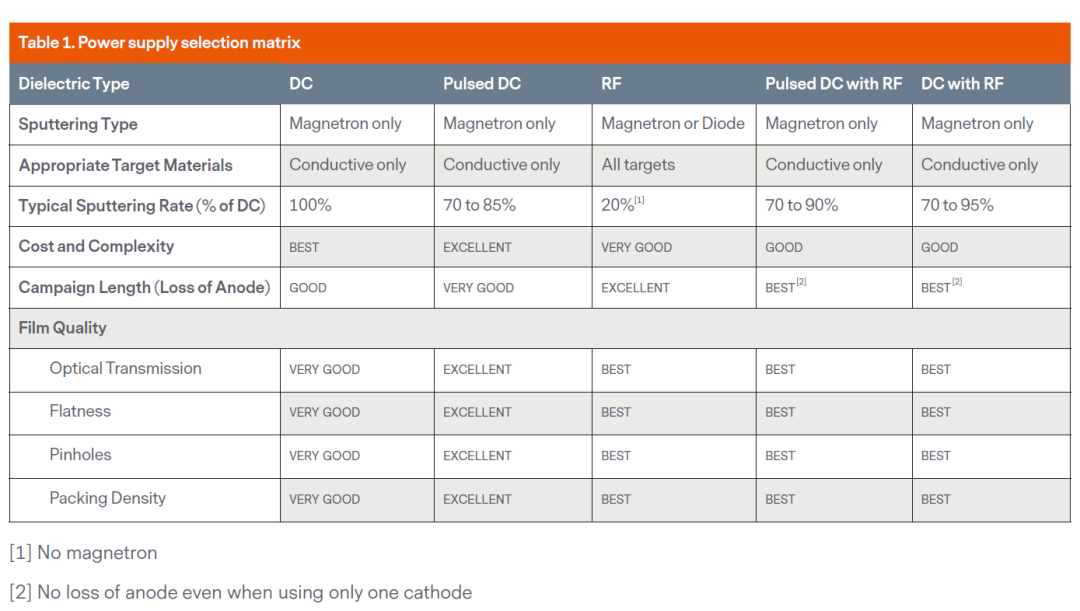Viewport: 1080px width, 611px height.
Task: Select the All targets cell
Action: pos(638,165)
